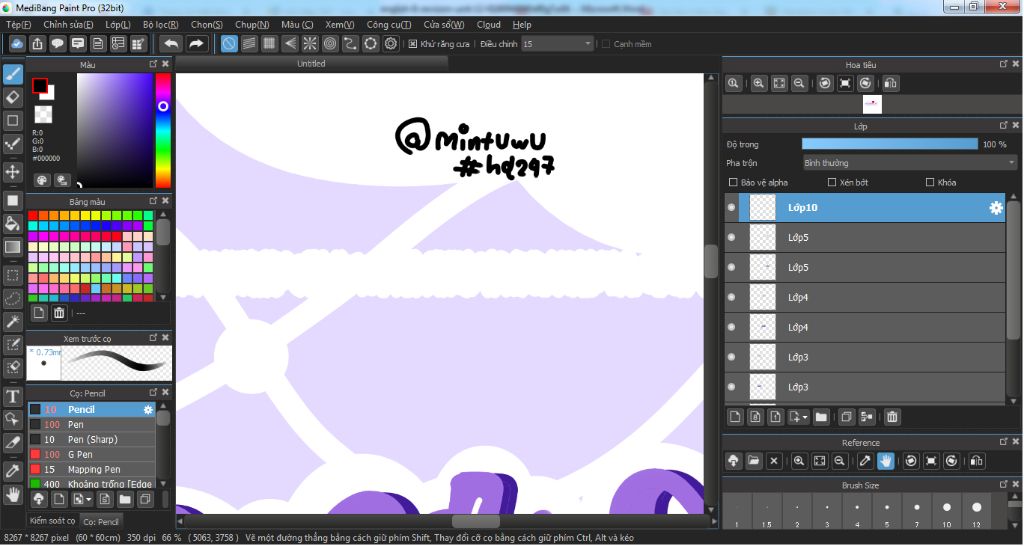This screenshot has height=546, width=1024.
Task: Delete palette color with trash icon
Action: (x=59, y=313)
